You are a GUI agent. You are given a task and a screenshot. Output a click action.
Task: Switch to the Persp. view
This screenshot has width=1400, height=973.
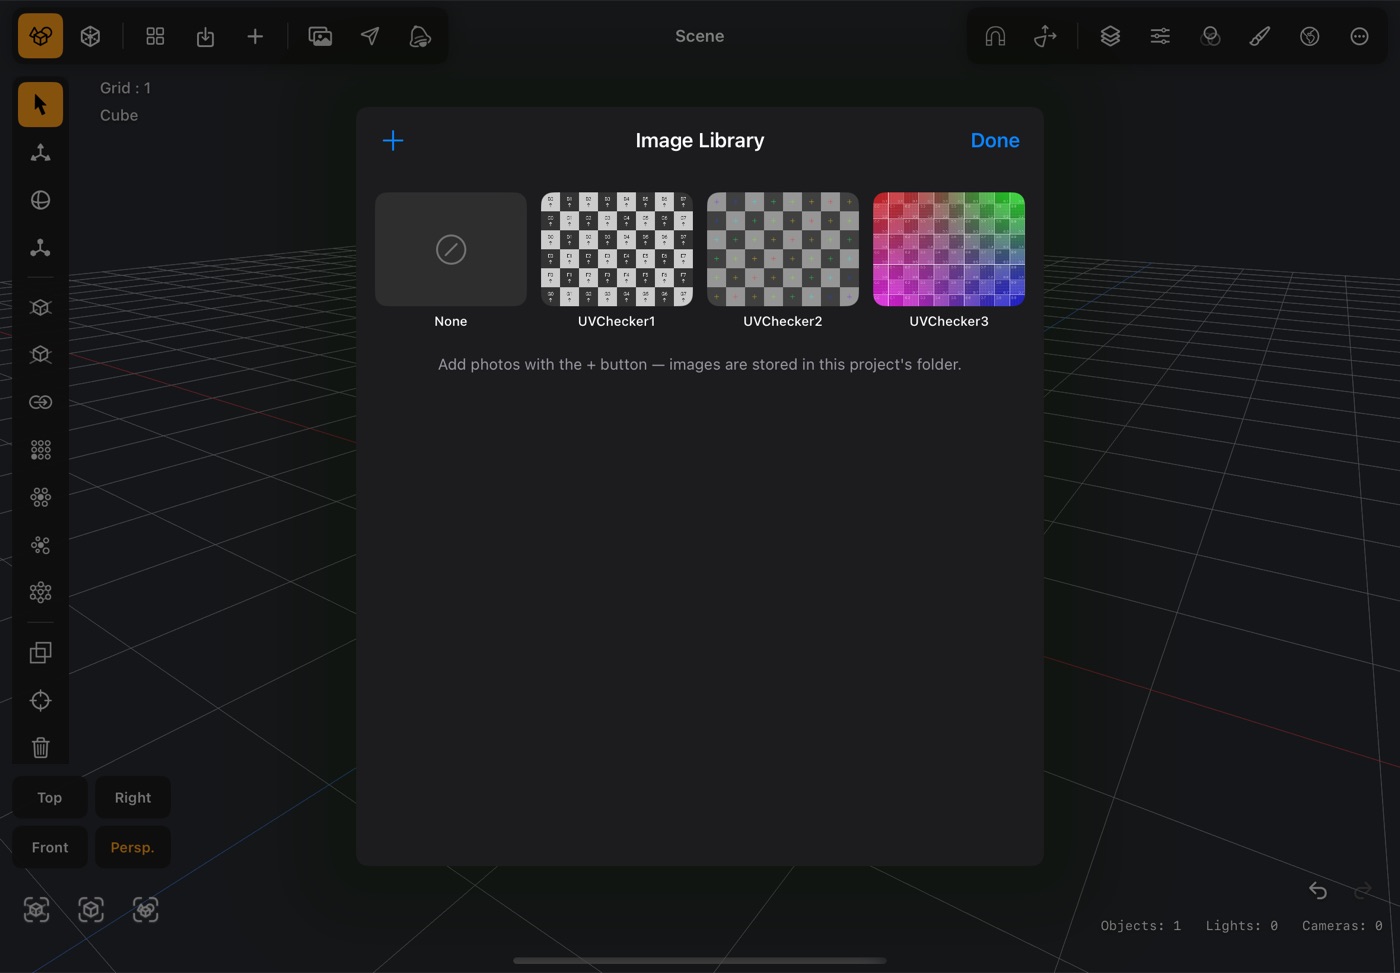pyautogui.click(x=133, y=847)
